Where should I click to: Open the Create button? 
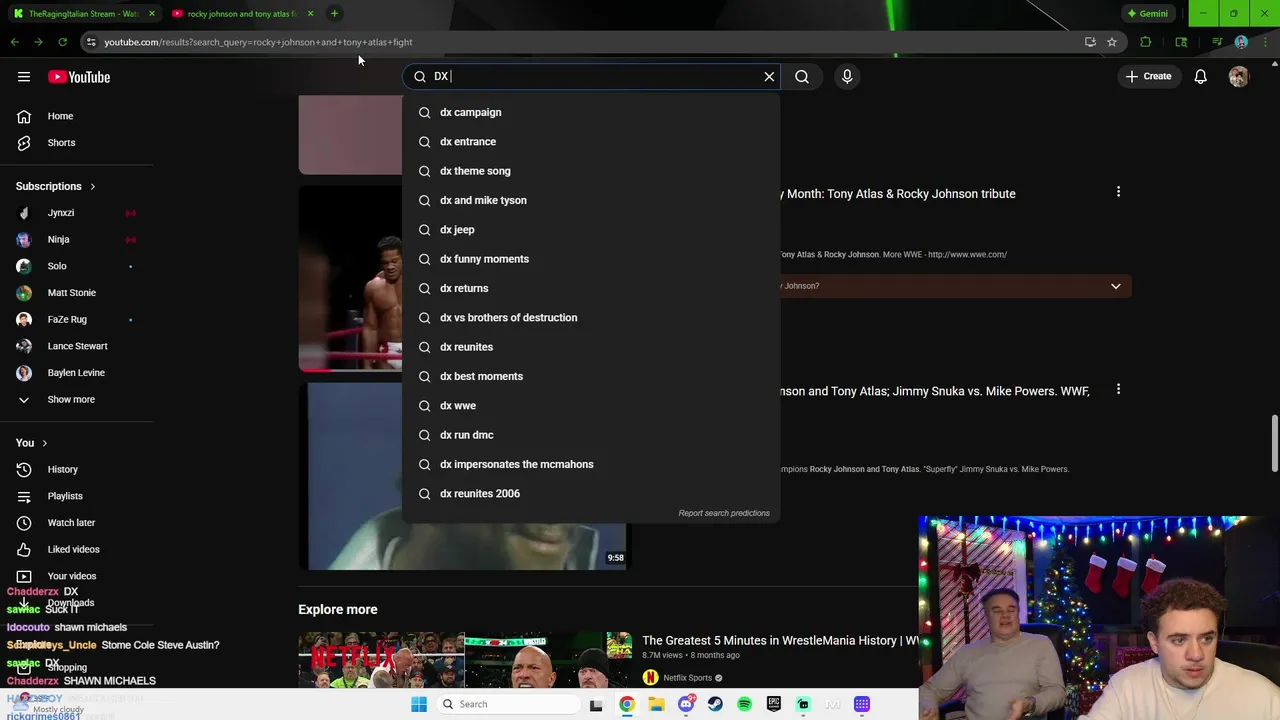[x=1148, y=76]
